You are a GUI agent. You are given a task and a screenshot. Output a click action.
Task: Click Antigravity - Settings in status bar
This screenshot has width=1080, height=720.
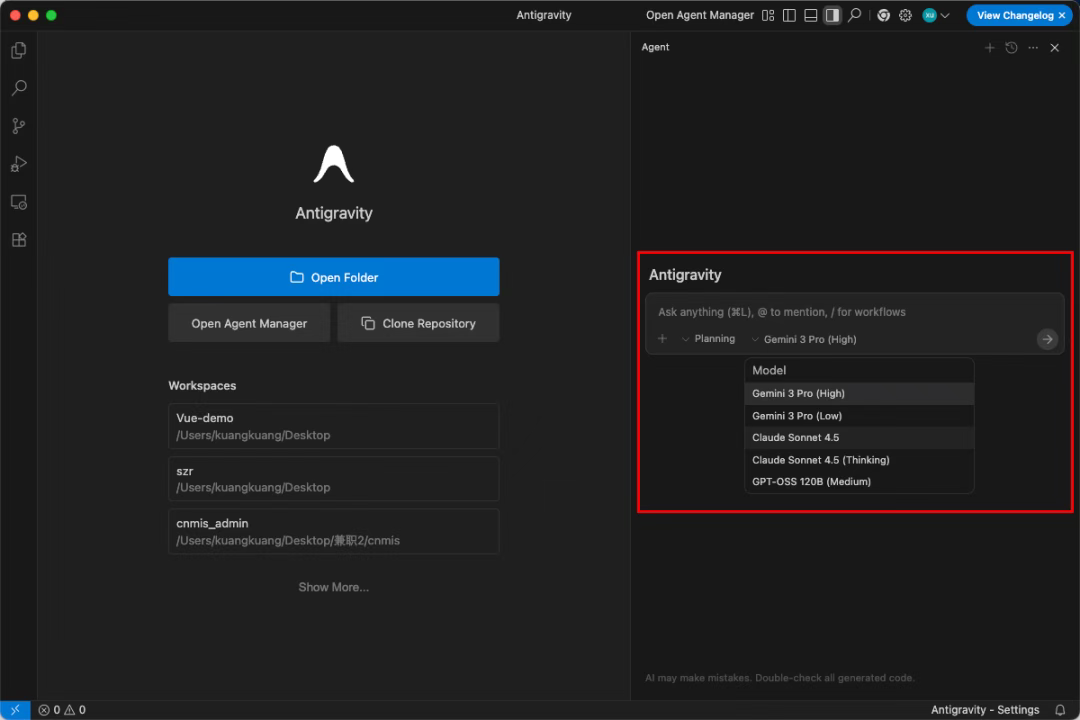[x=984, y=710]
